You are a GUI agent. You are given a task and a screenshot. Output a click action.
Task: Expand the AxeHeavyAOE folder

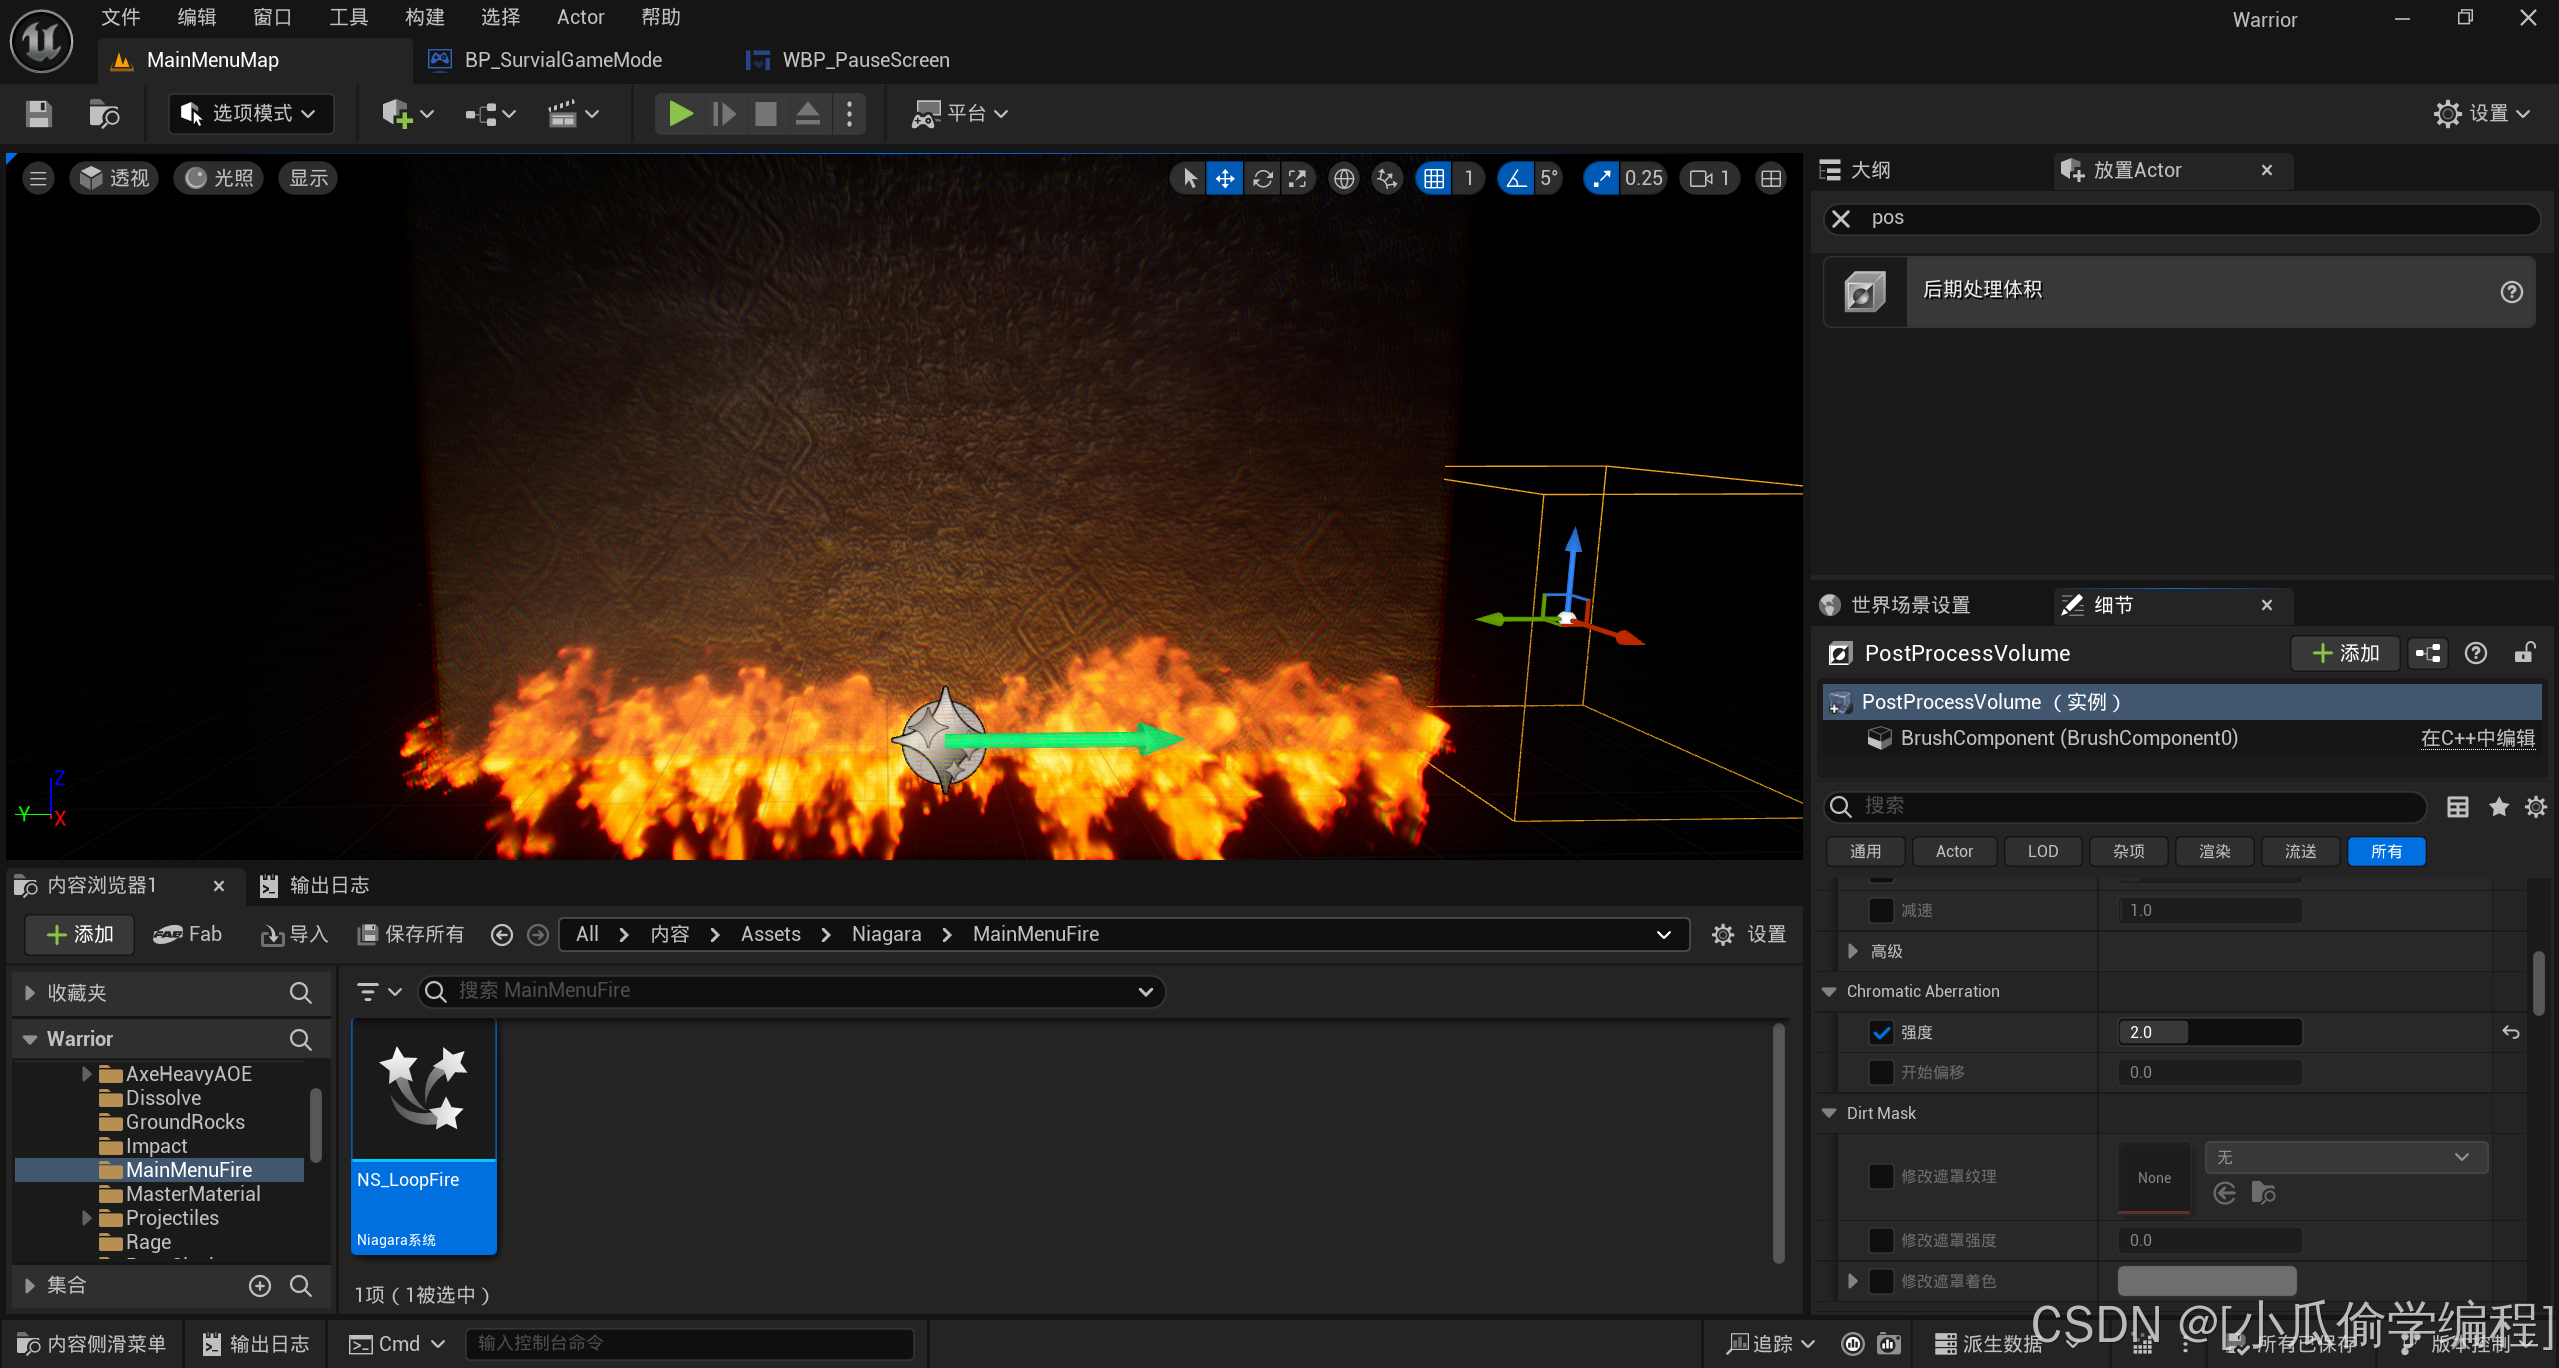(87, 1074)
